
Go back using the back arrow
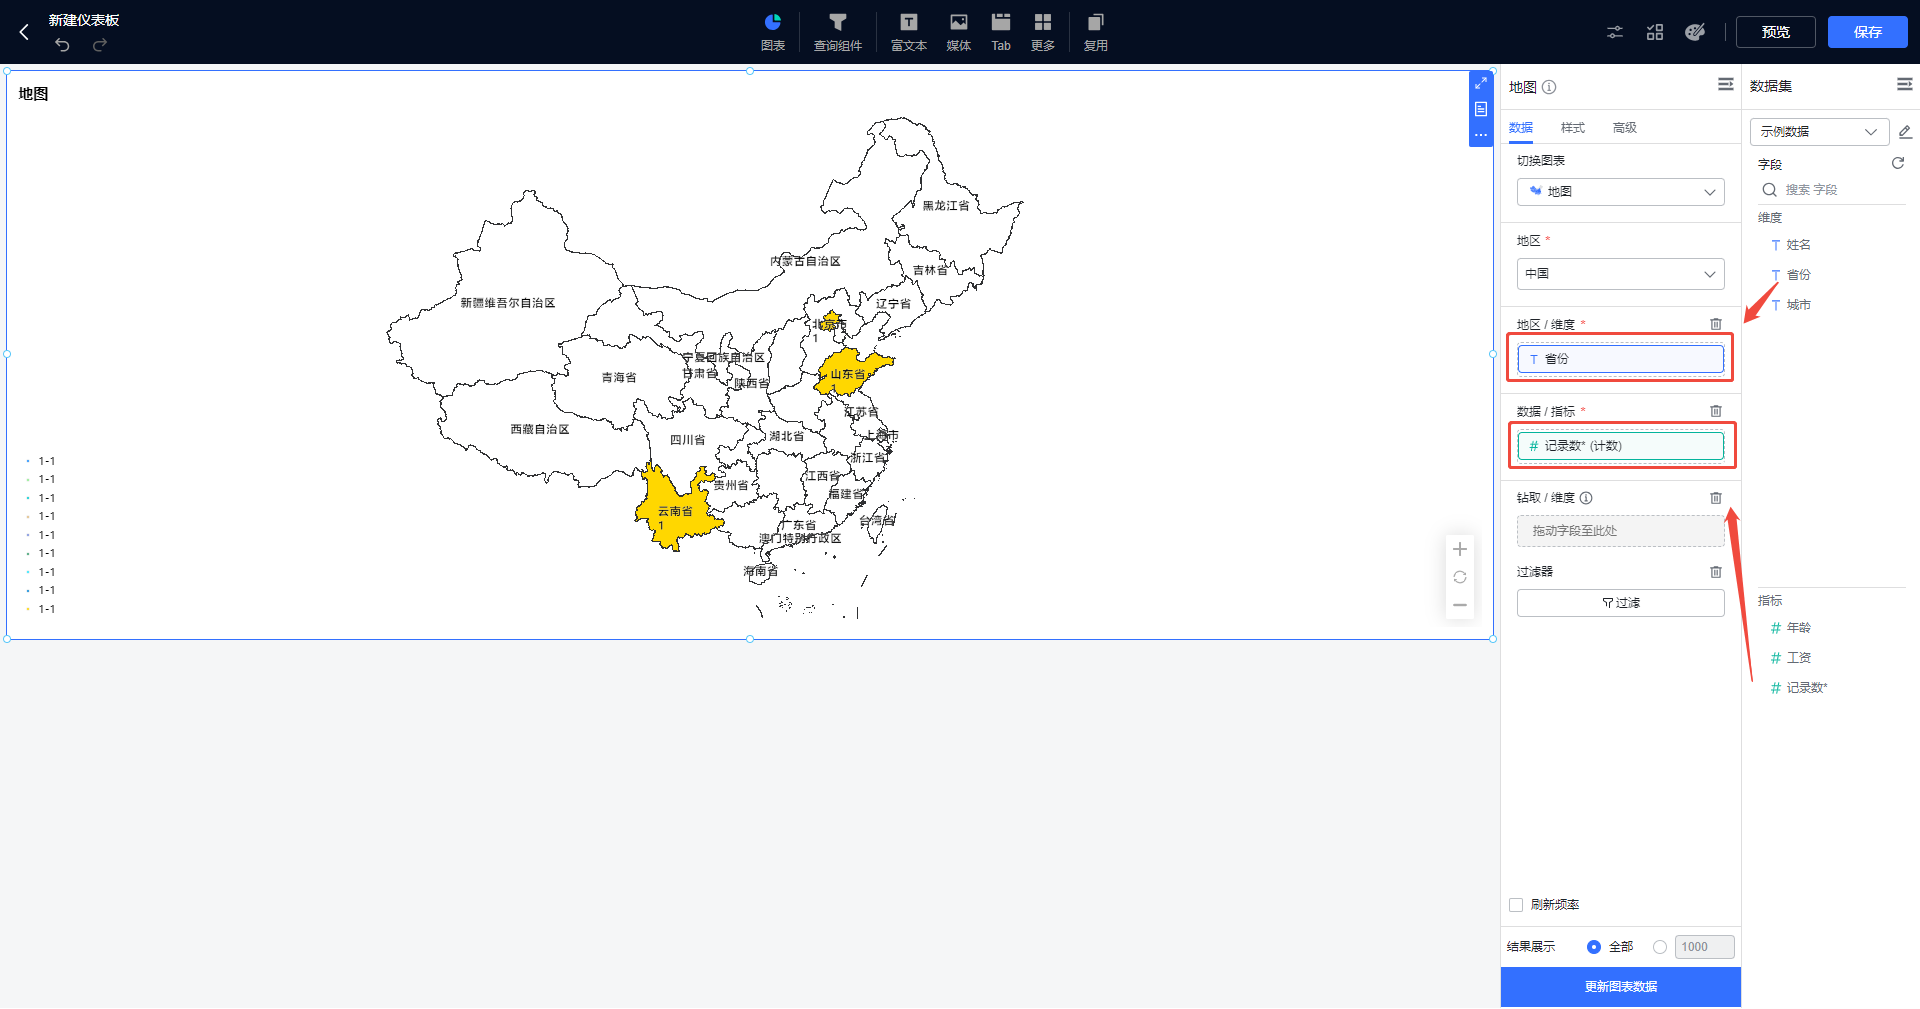[24, 32]
